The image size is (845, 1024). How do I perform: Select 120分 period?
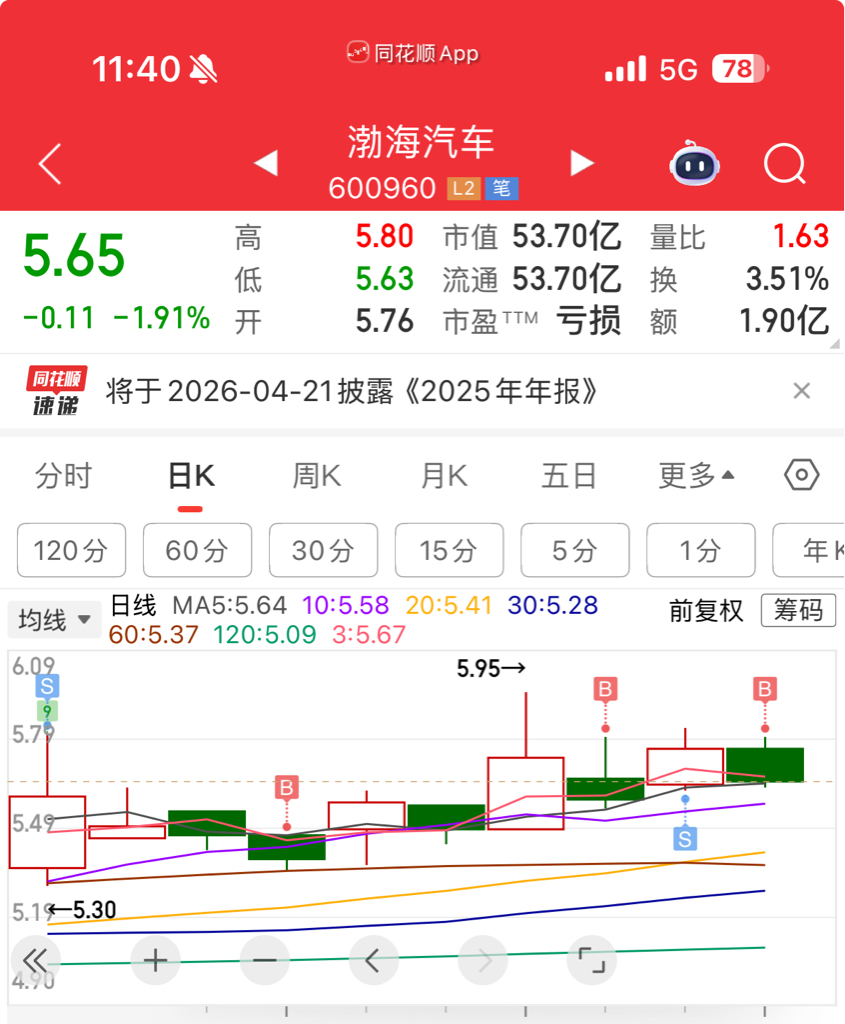71,550
